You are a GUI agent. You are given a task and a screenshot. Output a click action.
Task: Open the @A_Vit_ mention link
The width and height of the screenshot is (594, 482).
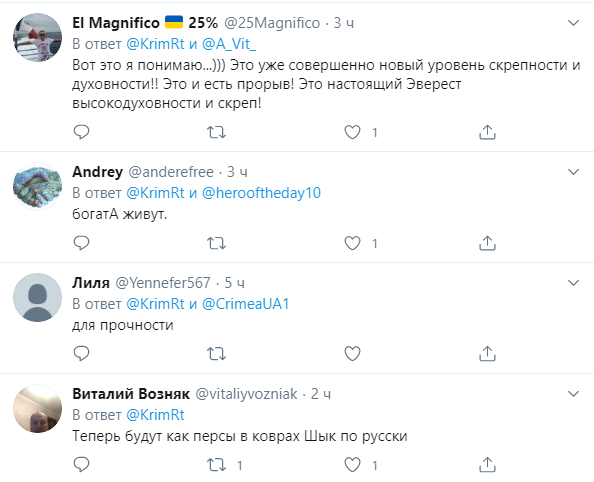tap(229, 44)
